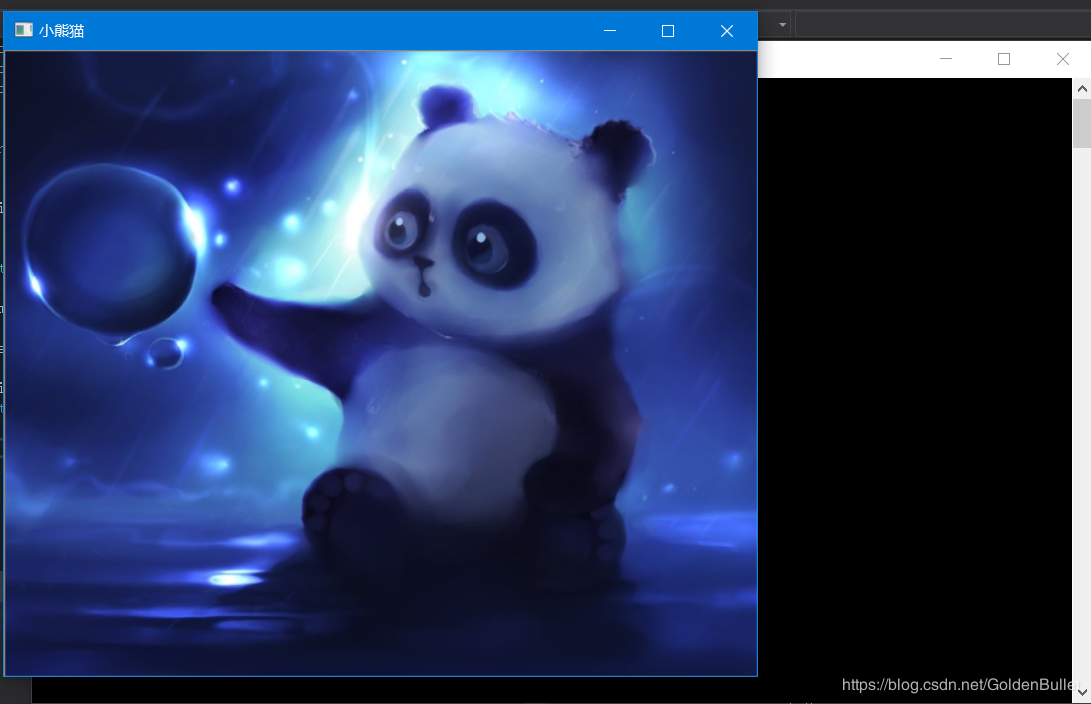Screen dimensions: 1091x704
Task: Click the console scrollbar up arrow
Action: (1082, 88)
